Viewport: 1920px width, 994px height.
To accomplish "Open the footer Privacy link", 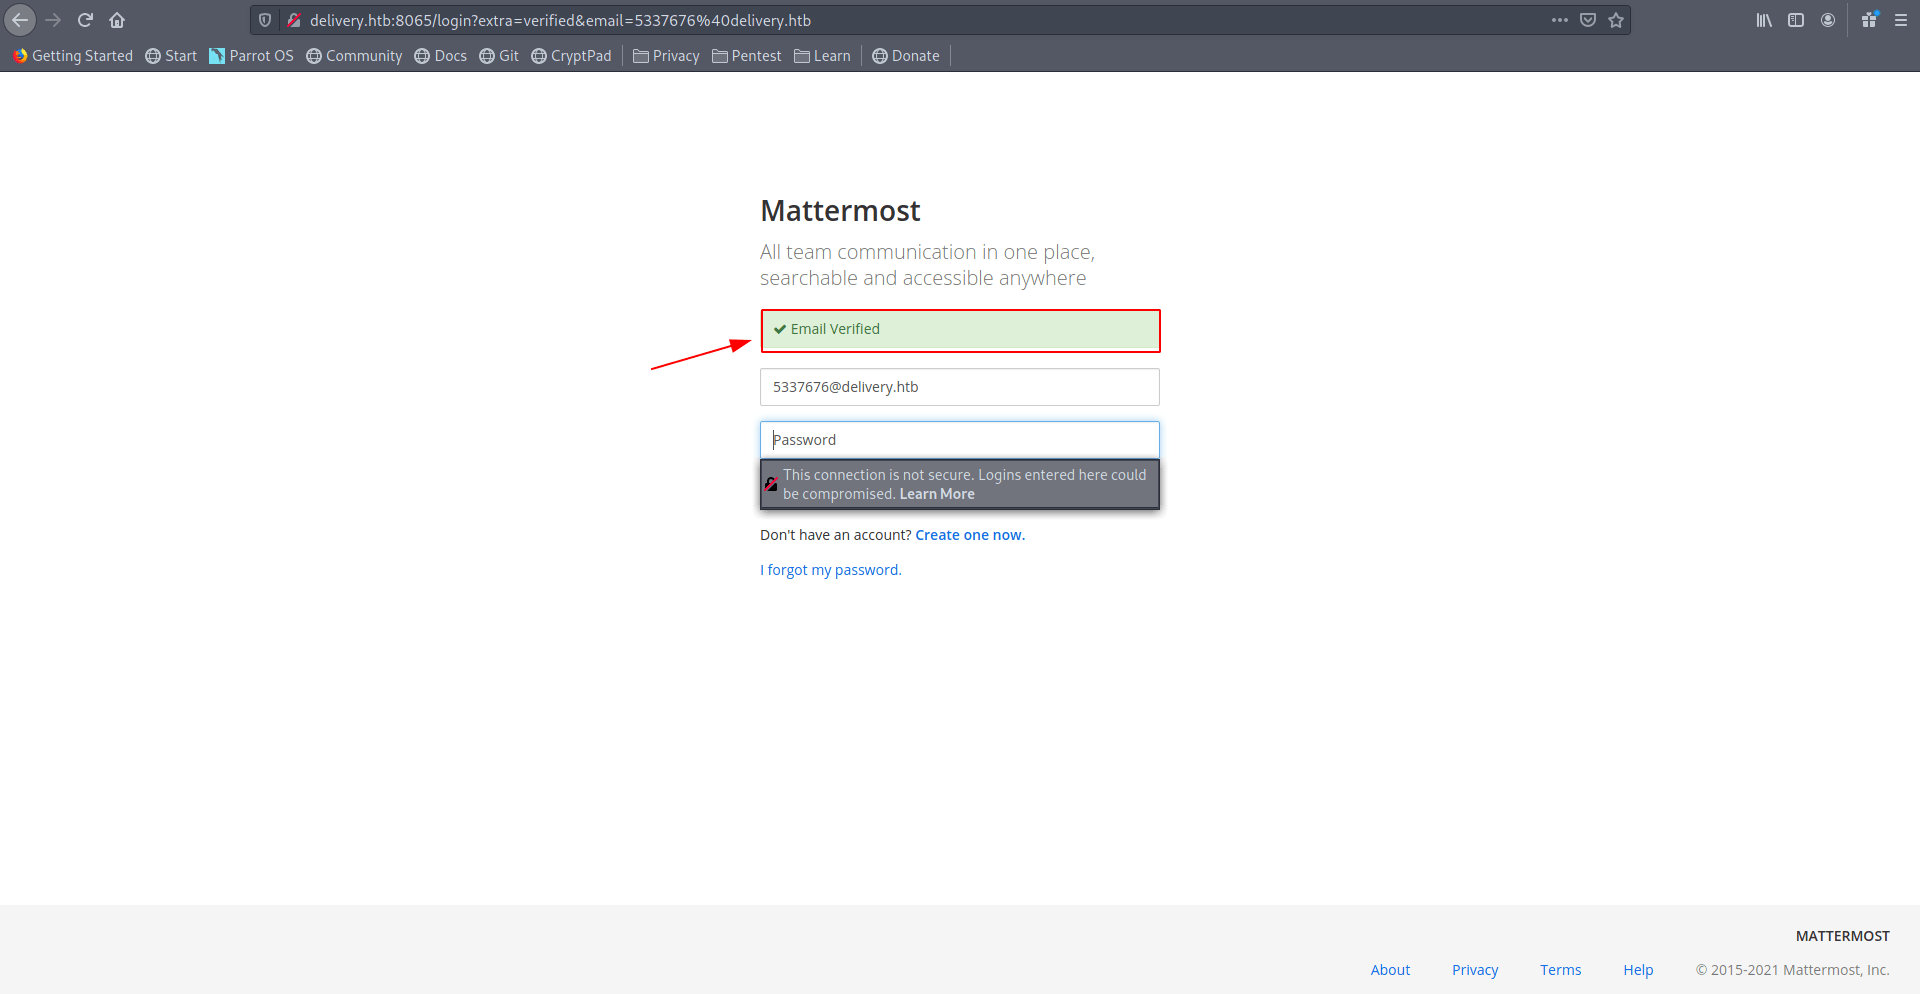I will [x=1475, y=970].
